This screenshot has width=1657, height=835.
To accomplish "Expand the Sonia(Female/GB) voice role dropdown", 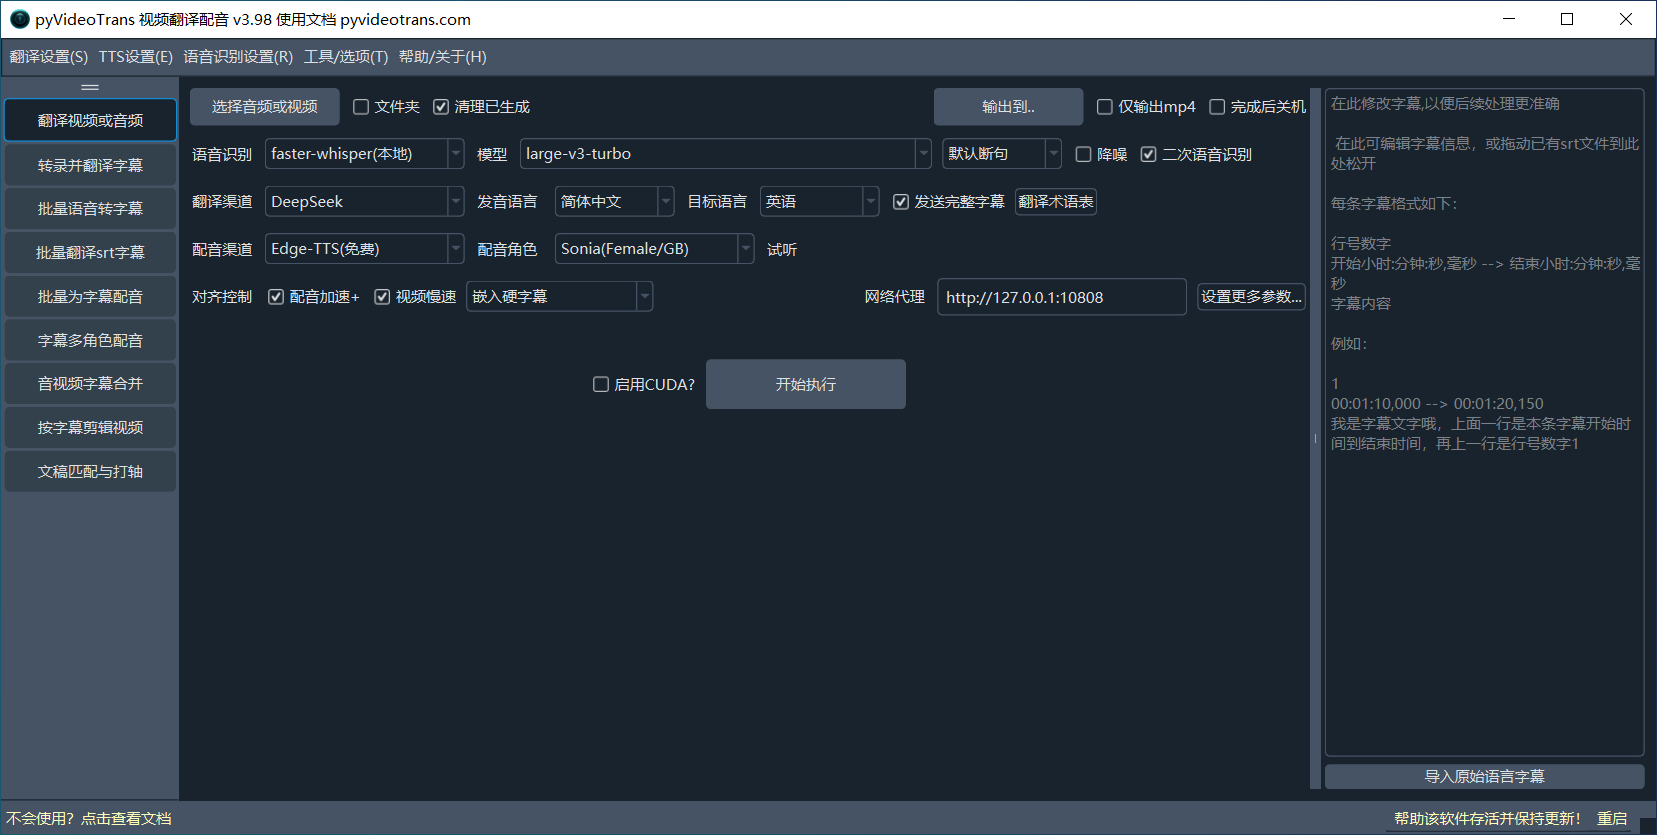I will 654,249.
